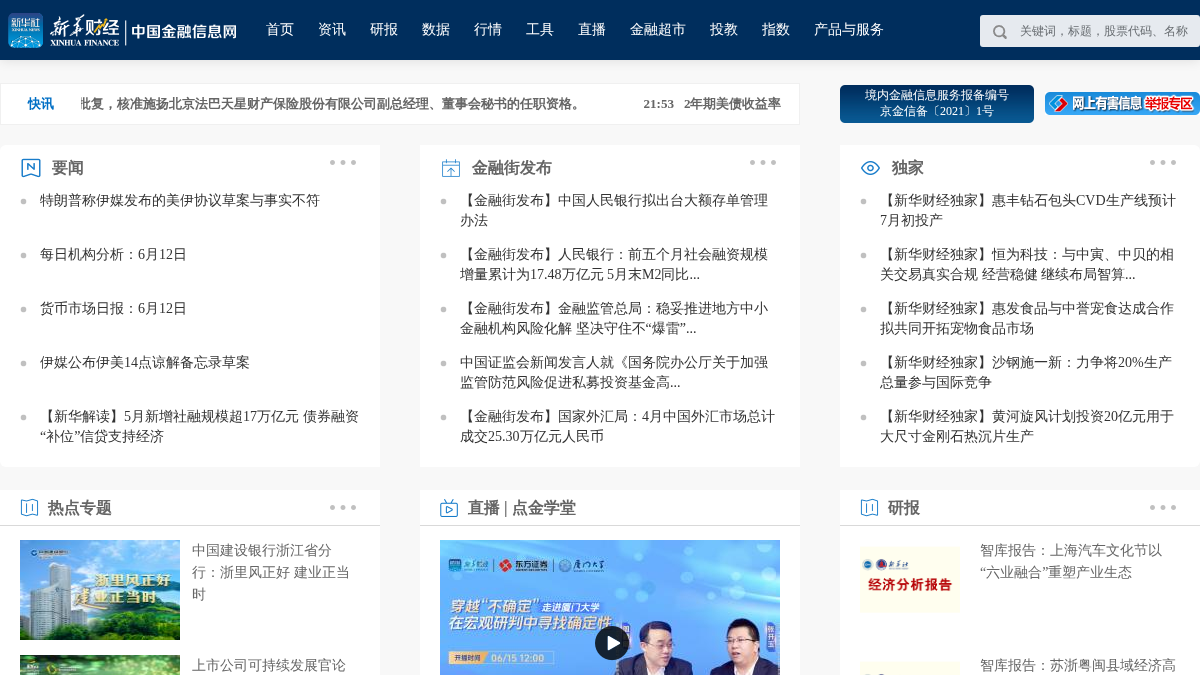Click the 直播 TV icon
This screenshot has height=675, width=1200.
449,508
